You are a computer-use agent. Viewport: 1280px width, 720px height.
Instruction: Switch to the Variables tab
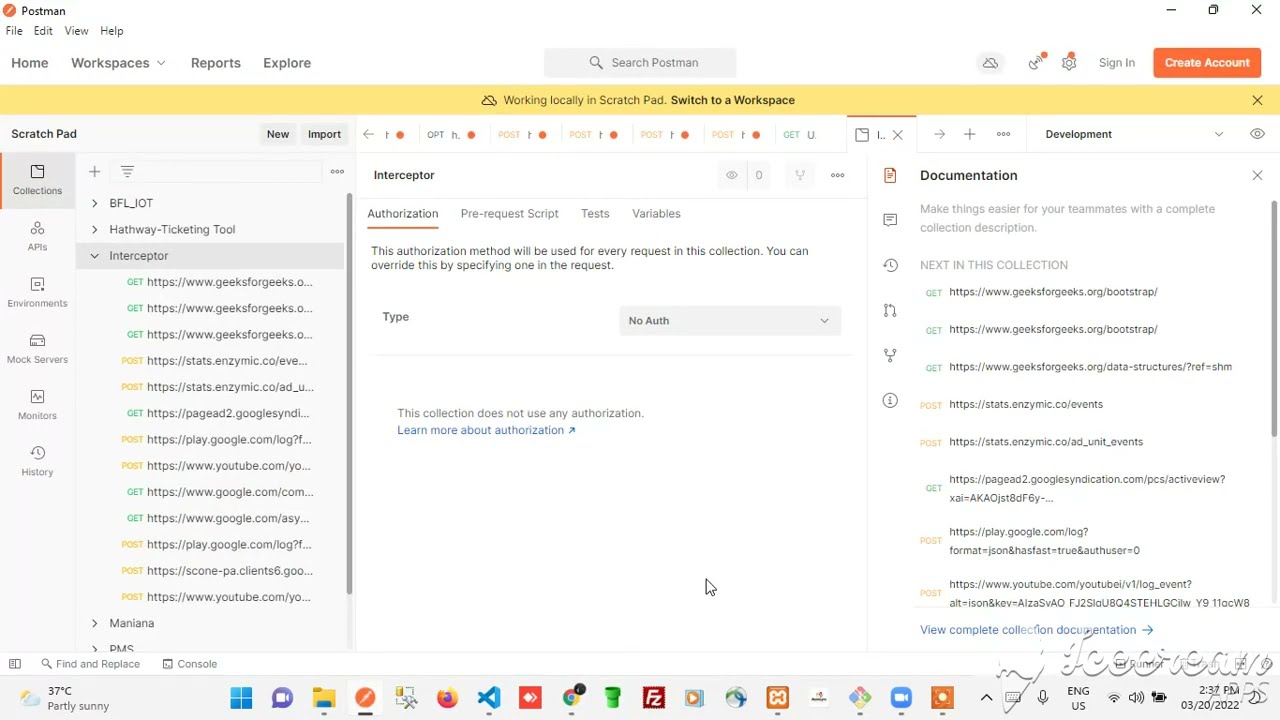click(x=656, y=214)
